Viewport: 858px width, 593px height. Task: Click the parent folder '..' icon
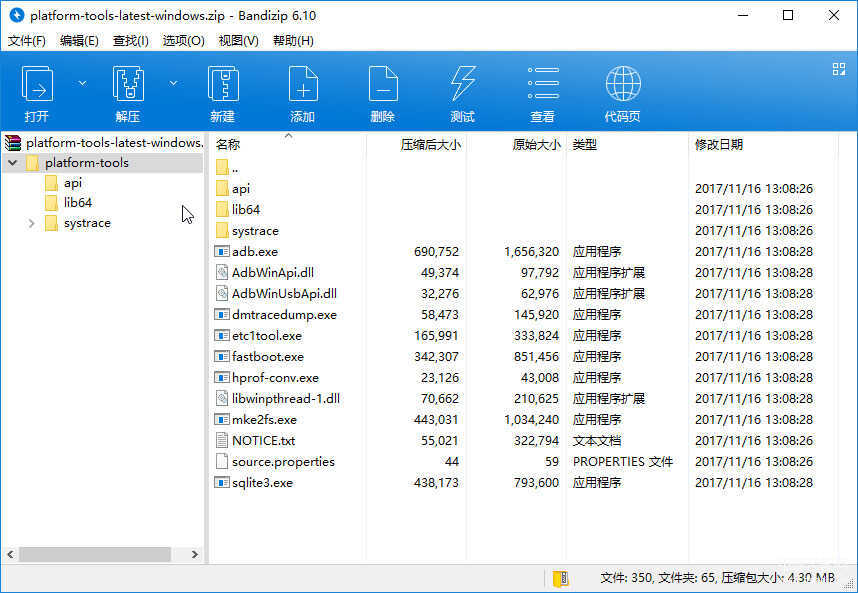coord(222,167)
